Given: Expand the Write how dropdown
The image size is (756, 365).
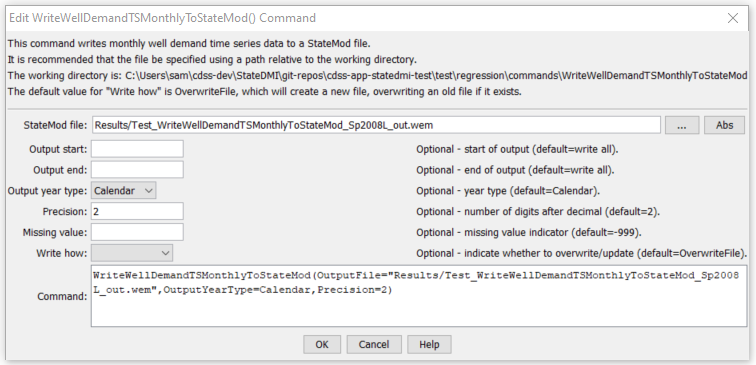Looking at the screenshot, I should point(132,253).
